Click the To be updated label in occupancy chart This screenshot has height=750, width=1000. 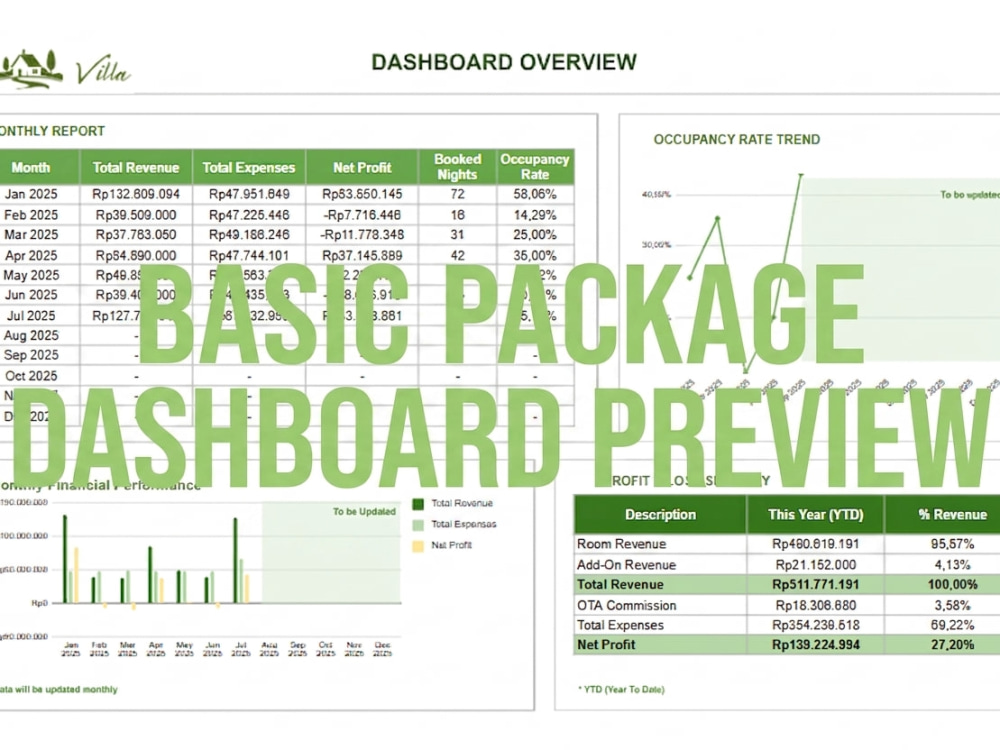click(x=969, y=195)
